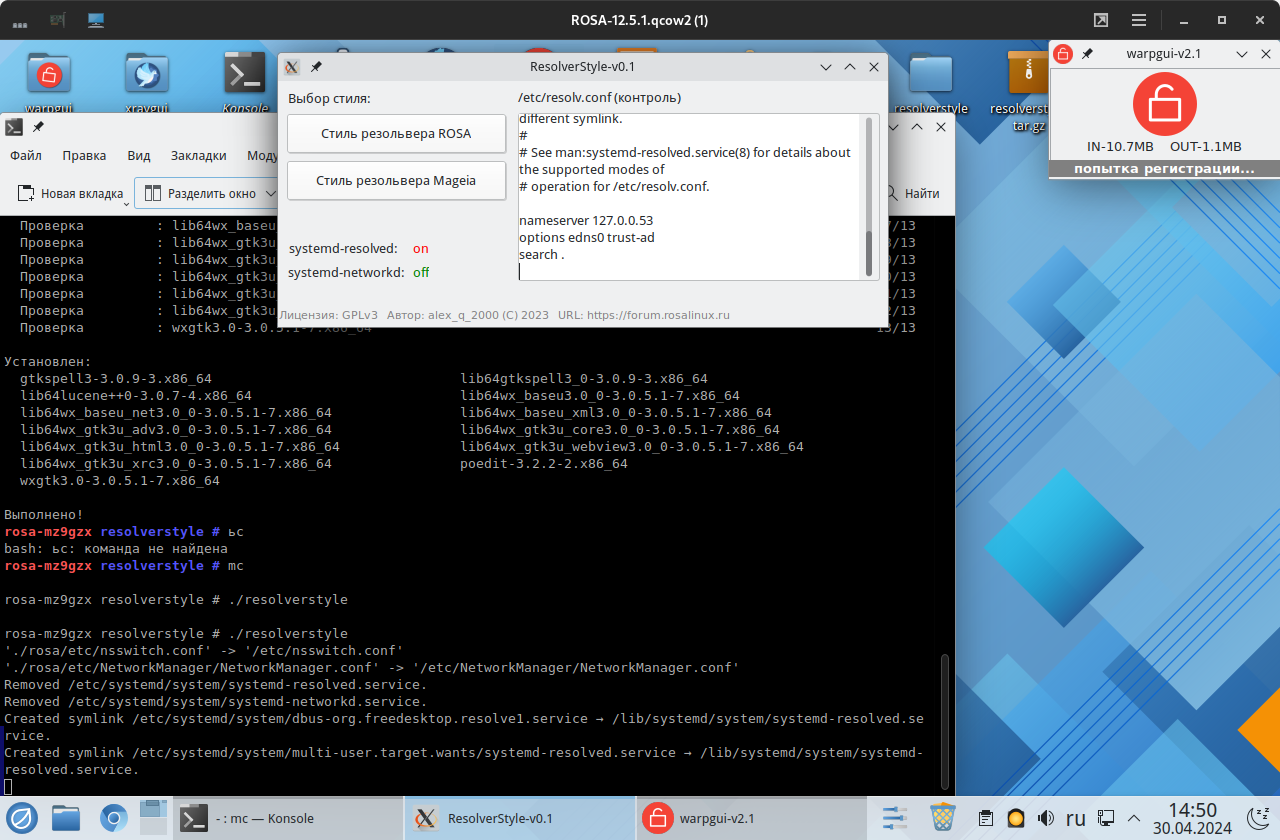The height and width of the screenshot is (840, 1280).
Task: Open the application launcher menu
Action: coord(22,818)
